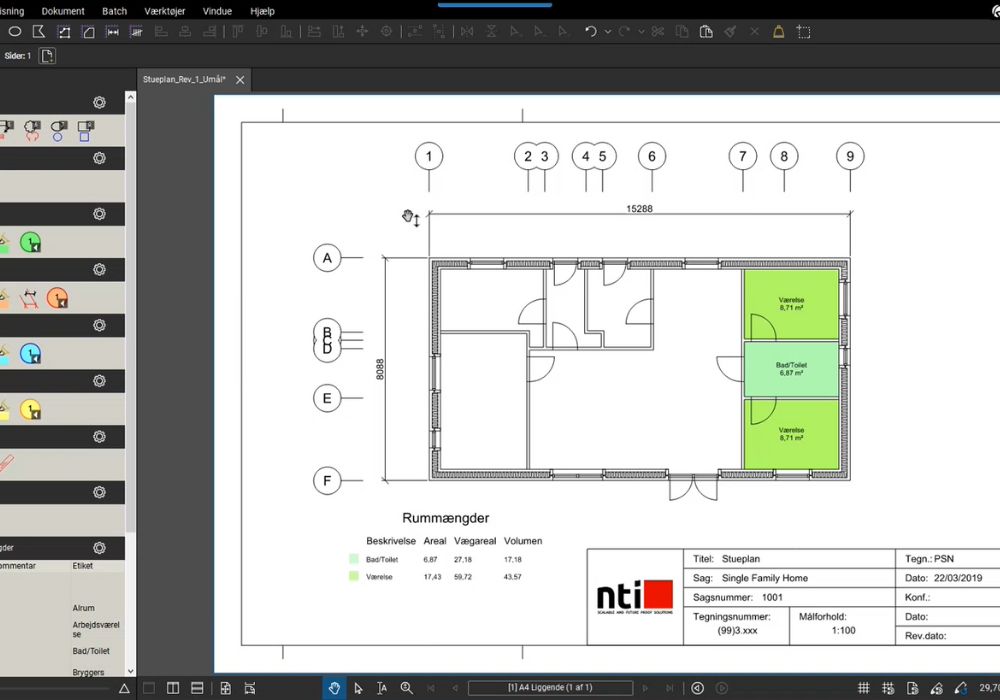Activate the Select arrow tool
This screenshot has height=700, width=1000.
(x=358, y=688)
